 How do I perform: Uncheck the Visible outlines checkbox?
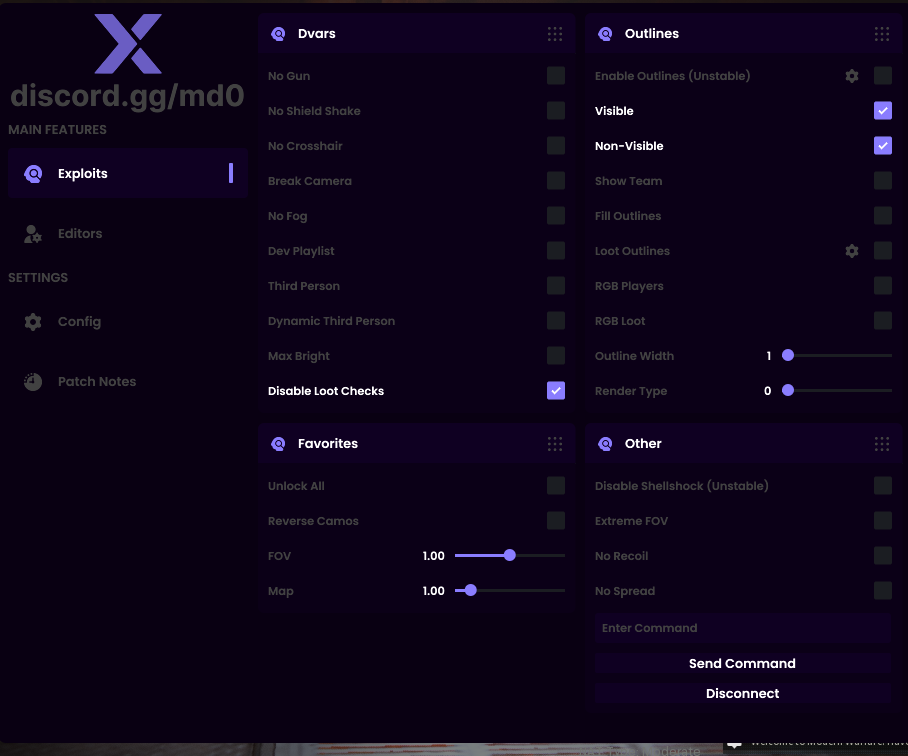pyautogui.click(x=883, y=111)
